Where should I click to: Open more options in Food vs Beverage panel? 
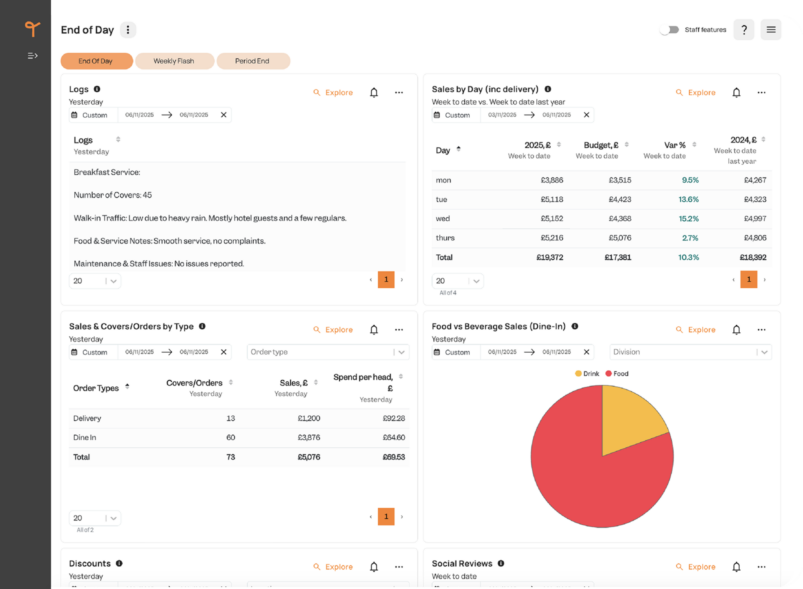coord(761,329)
